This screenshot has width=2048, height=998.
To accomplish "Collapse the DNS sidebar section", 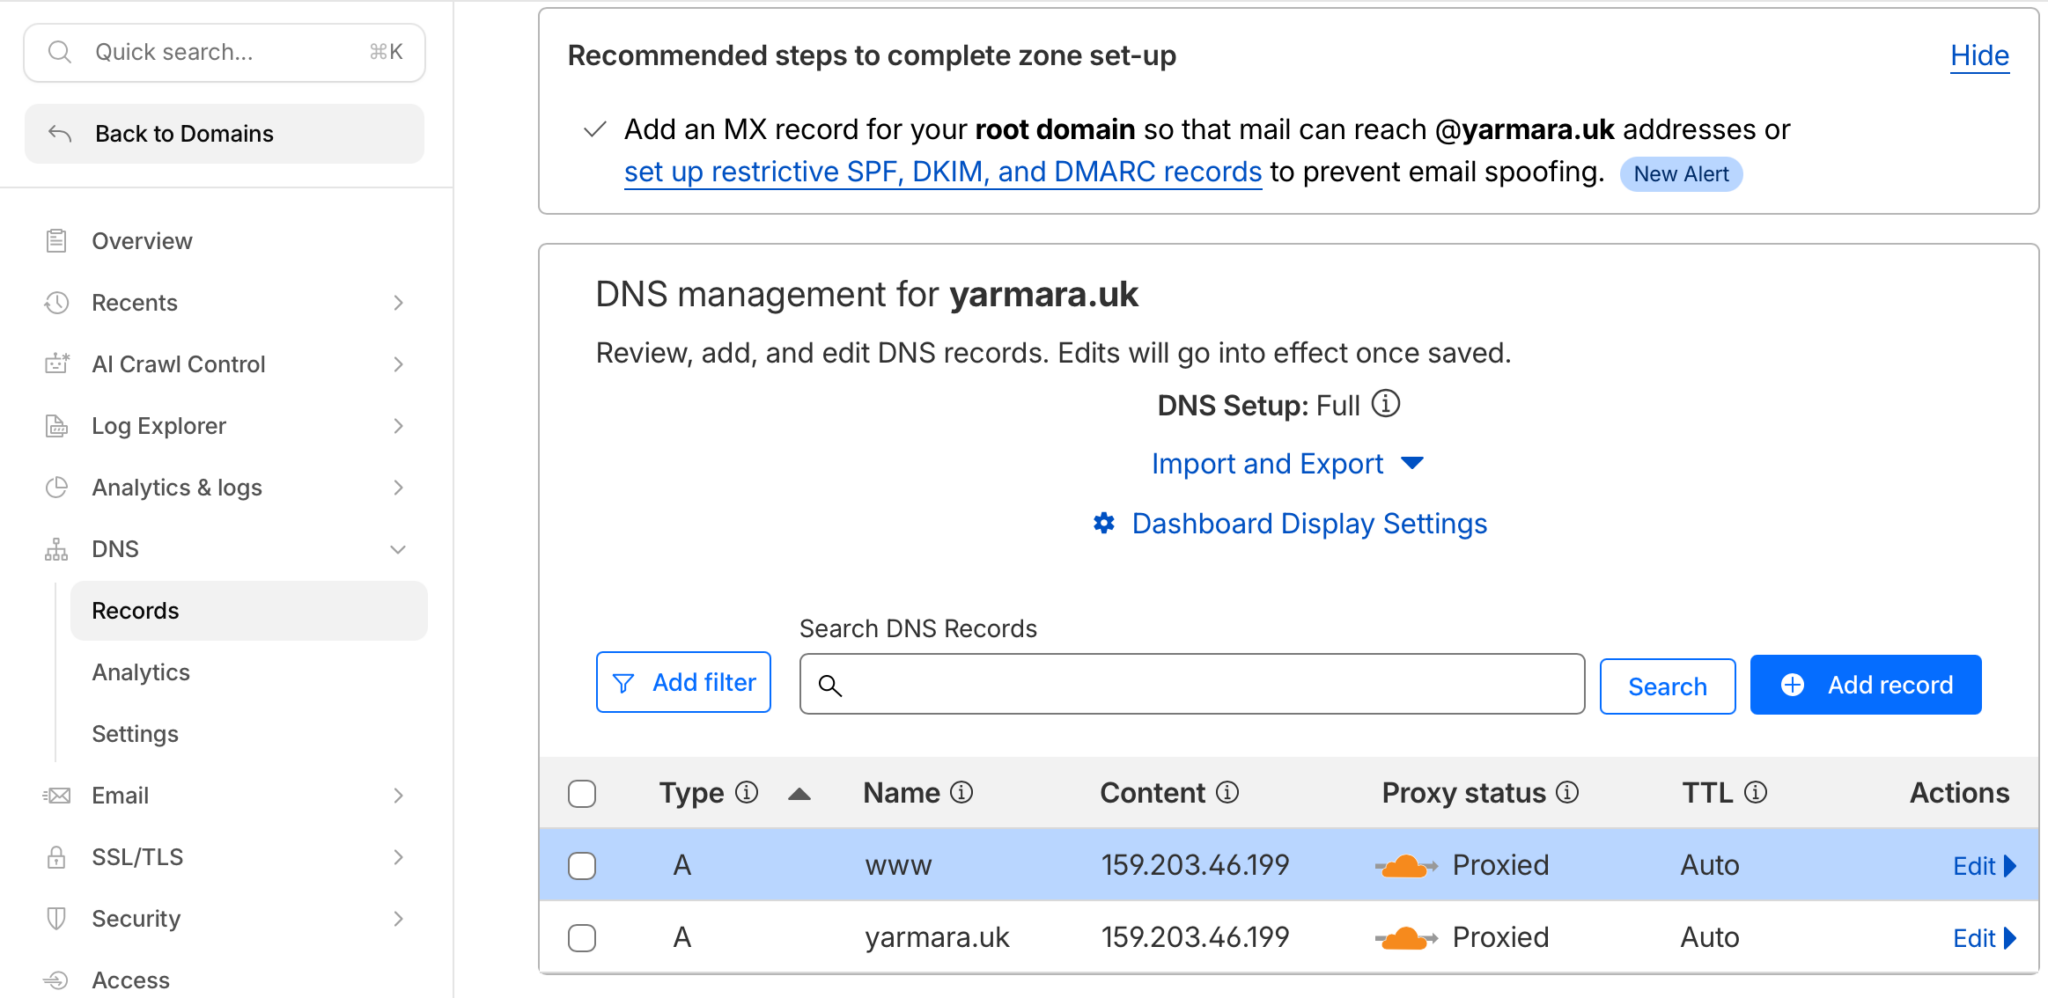I will [398, 549].
